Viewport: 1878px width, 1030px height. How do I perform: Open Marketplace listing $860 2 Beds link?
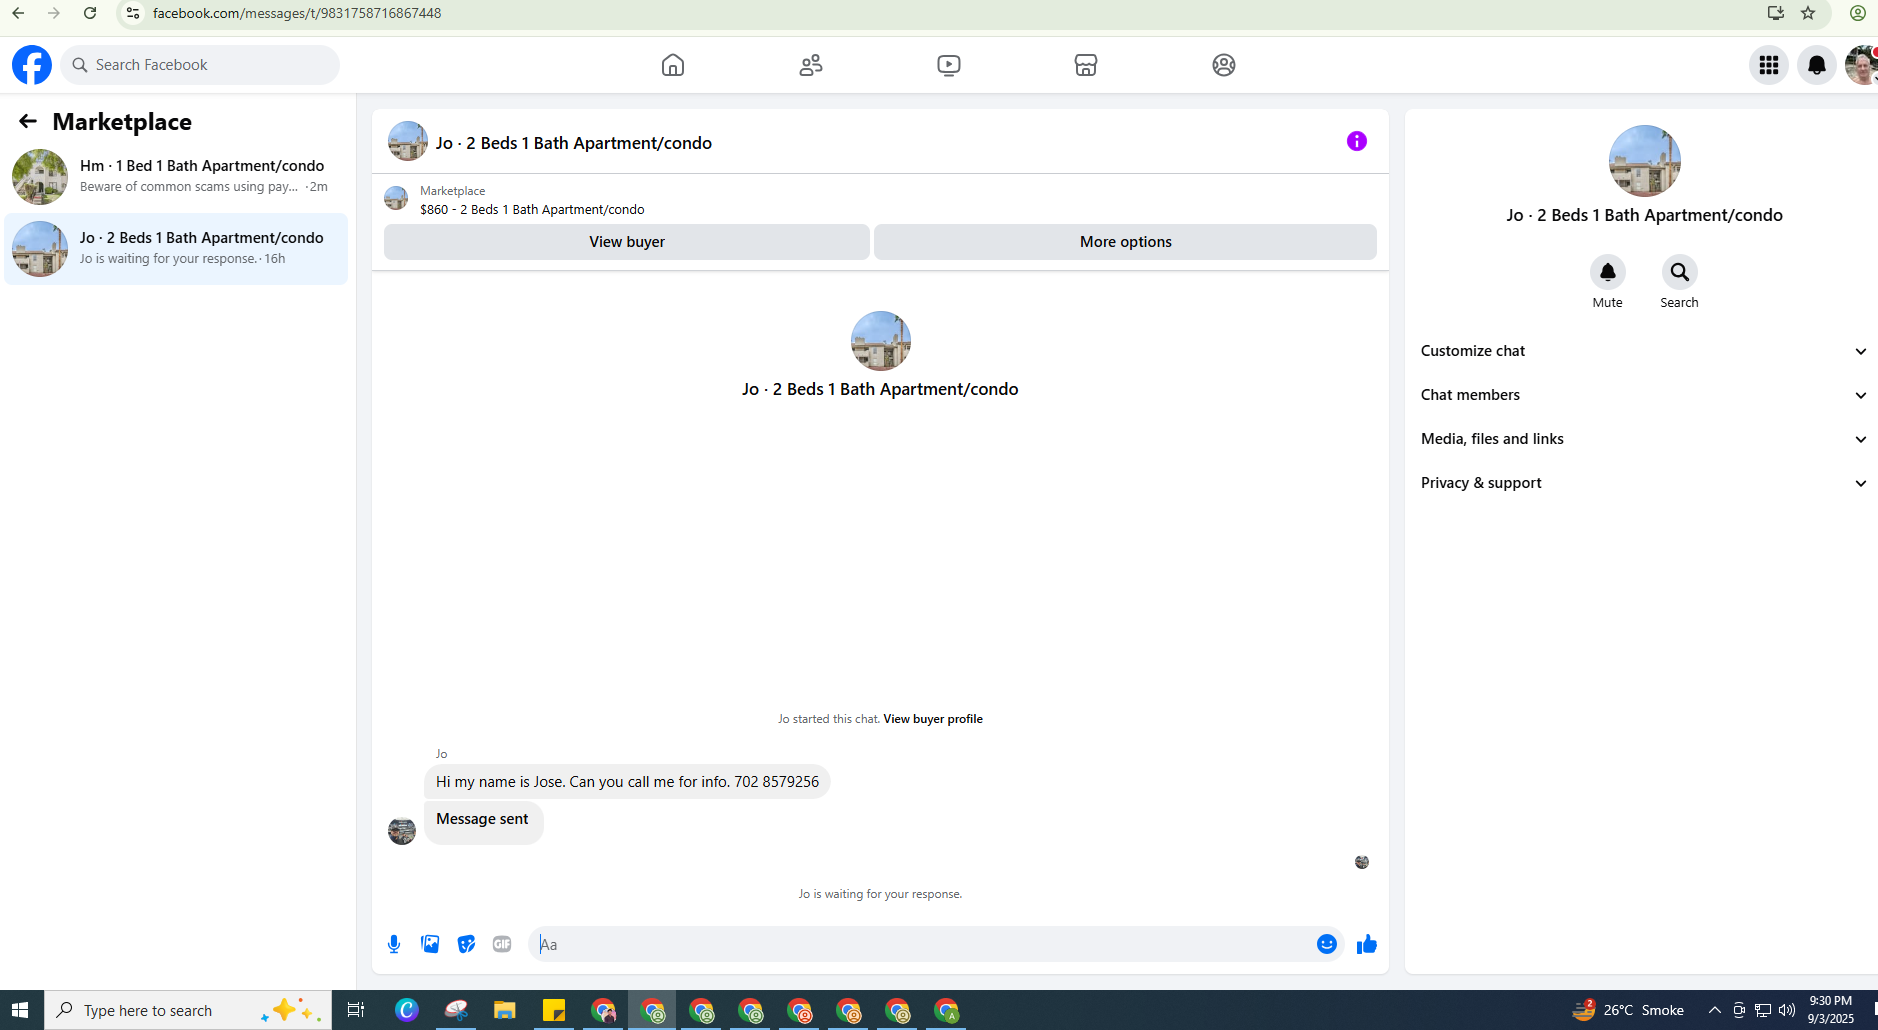[532, 210]
